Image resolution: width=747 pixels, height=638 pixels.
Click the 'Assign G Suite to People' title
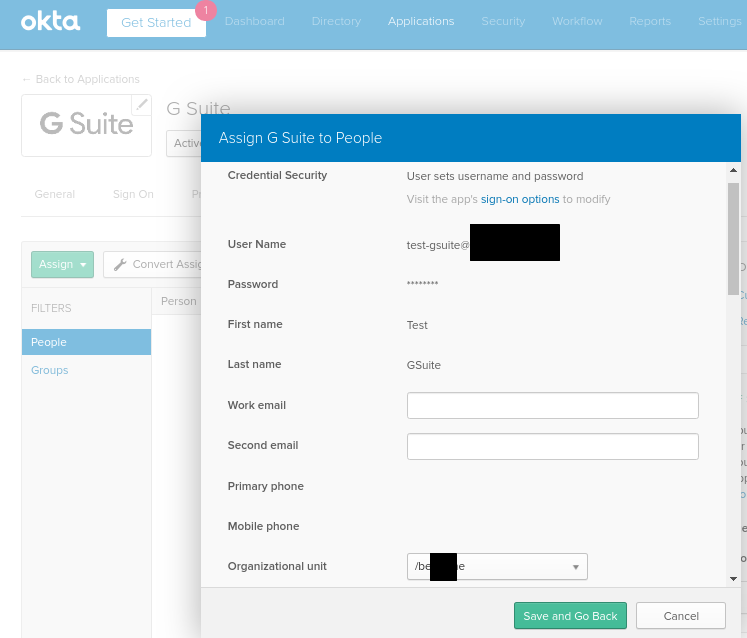(x=300, y=138)
